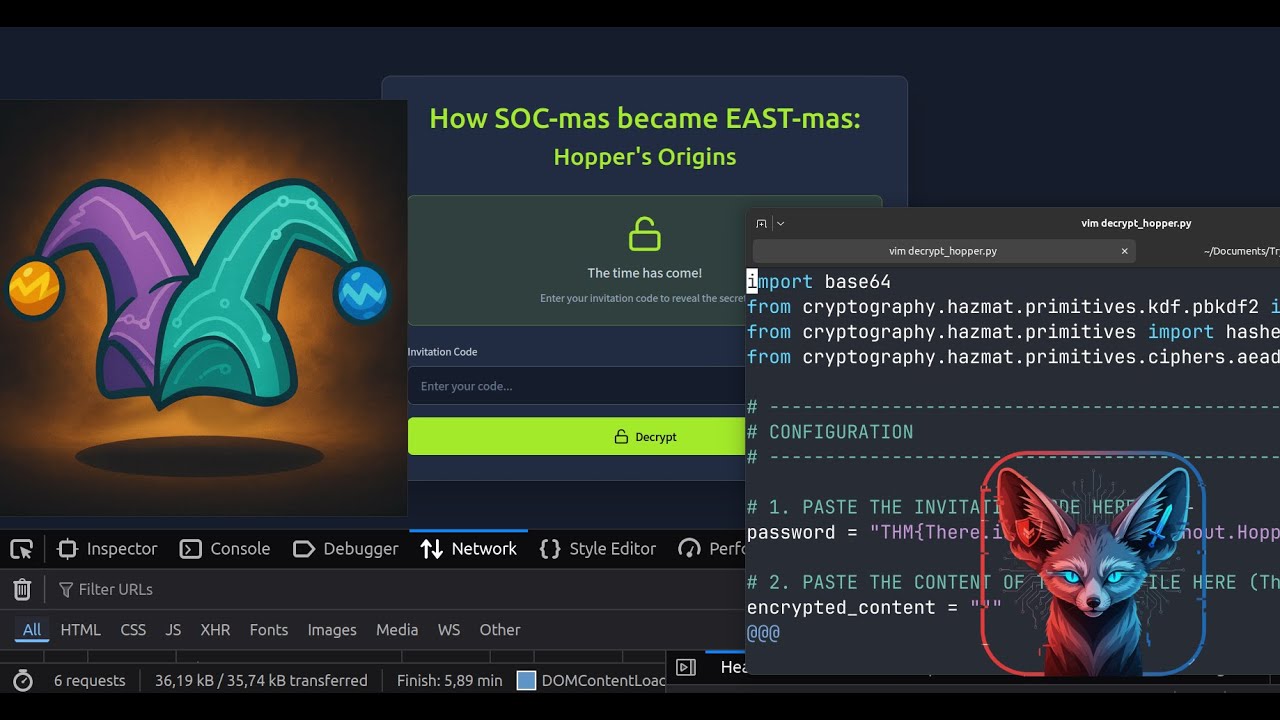
Task: Filter requests by WS
Action: 449,630
